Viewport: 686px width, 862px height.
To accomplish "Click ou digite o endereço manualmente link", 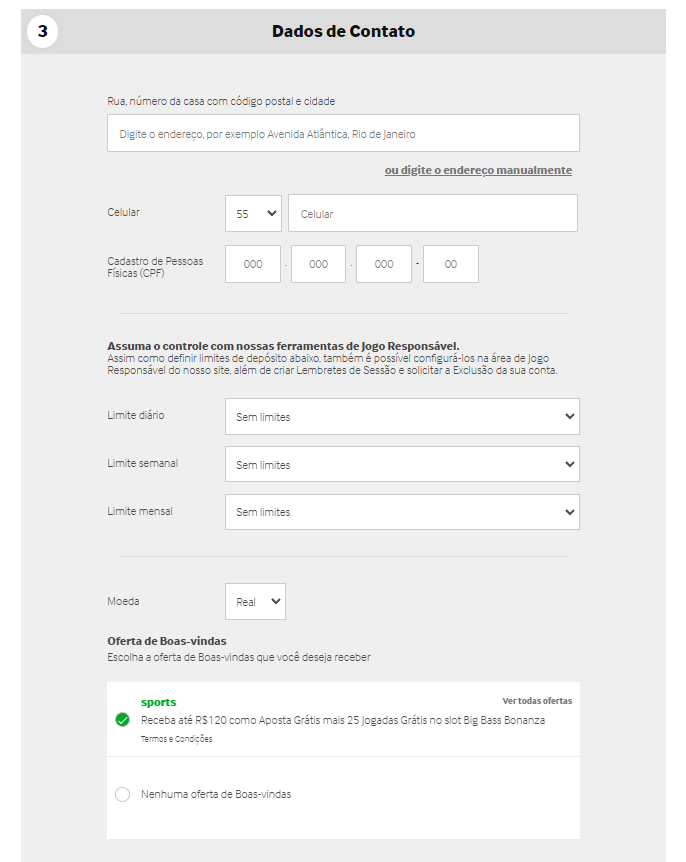I will click(478, 170).
